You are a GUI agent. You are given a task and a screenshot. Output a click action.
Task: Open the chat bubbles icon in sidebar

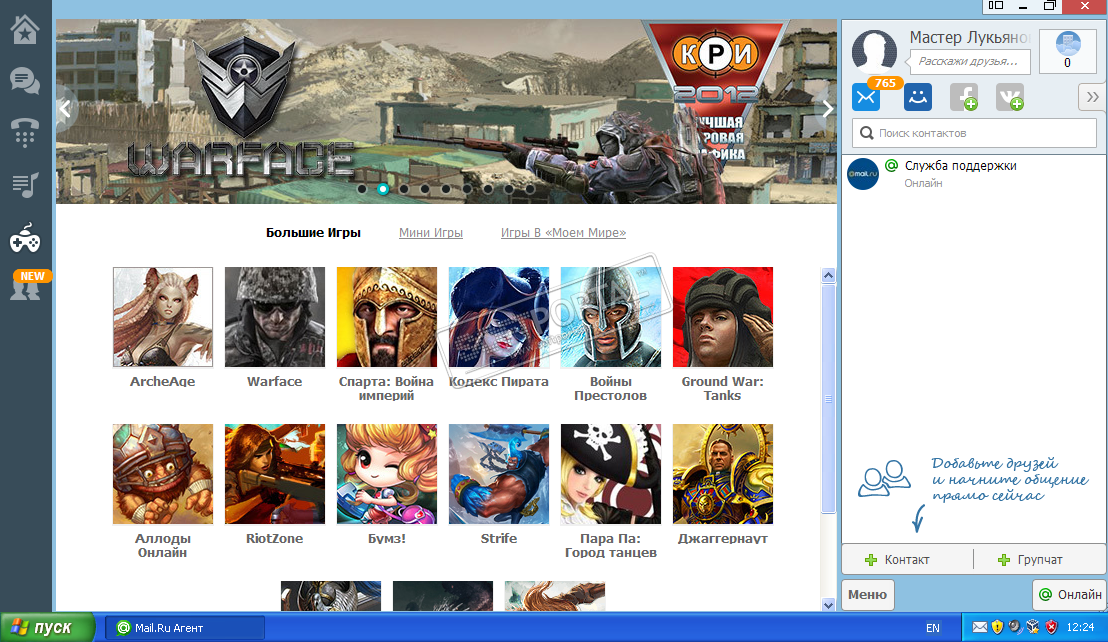25,81
